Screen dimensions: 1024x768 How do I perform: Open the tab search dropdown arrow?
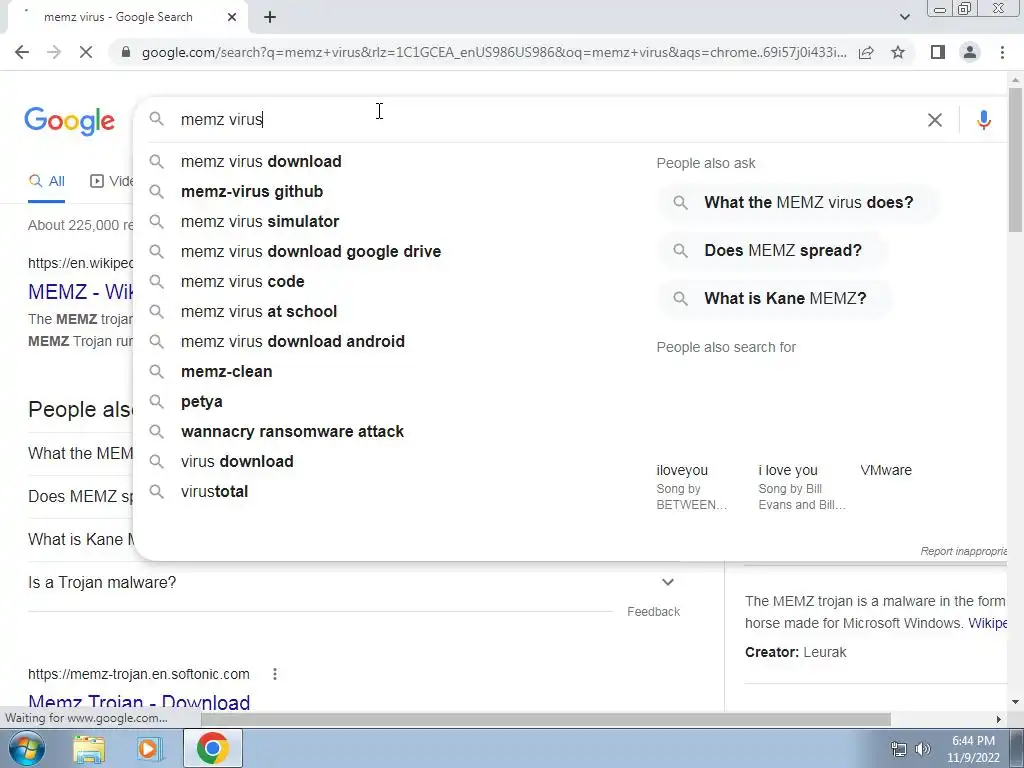click(904, 17)
